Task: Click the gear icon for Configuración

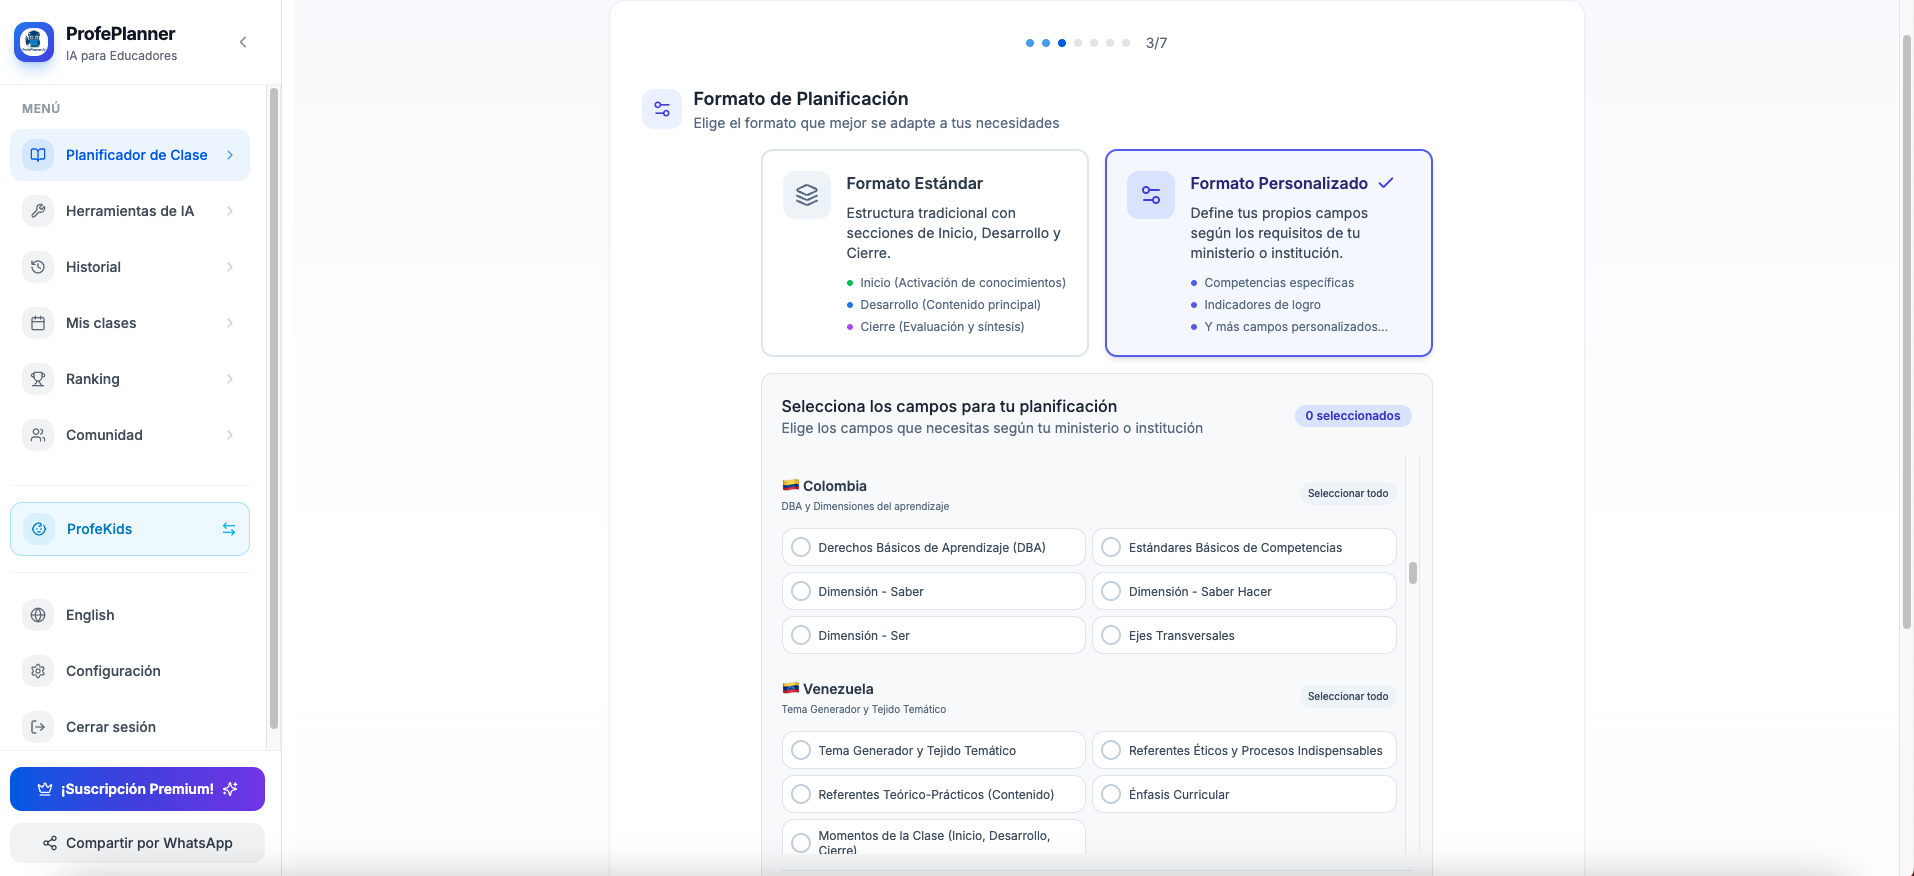Action: (x=38, y=671)
